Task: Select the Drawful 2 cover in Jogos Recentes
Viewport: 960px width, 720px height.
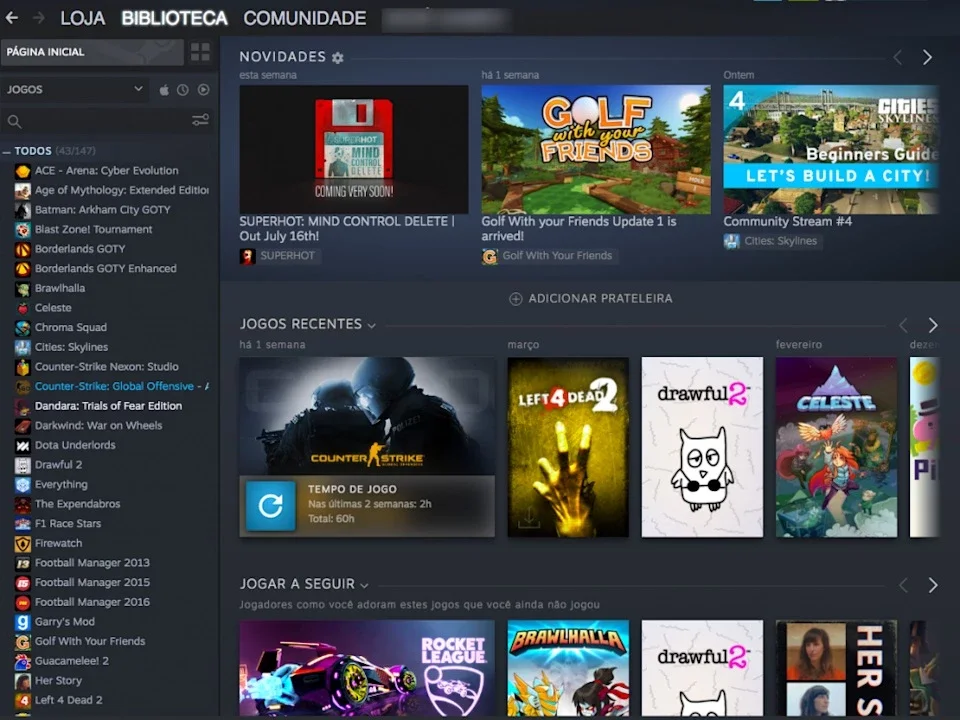Action: coord(702,447)
